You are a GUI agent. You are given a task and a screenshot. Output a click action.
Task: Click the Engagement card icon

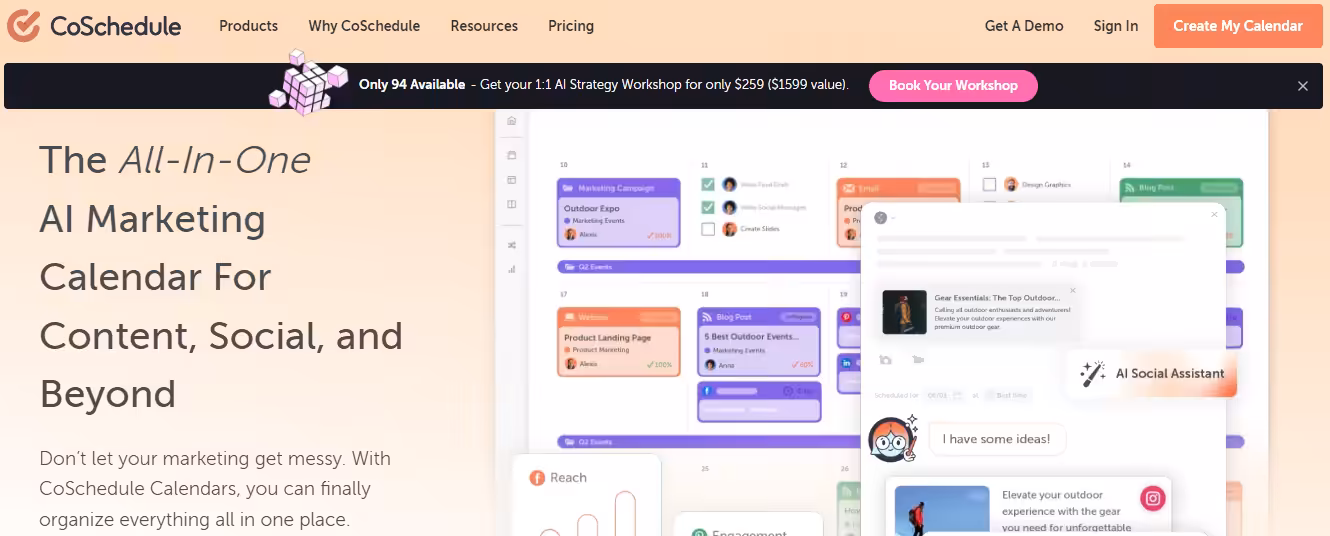(x=699, y=534)
